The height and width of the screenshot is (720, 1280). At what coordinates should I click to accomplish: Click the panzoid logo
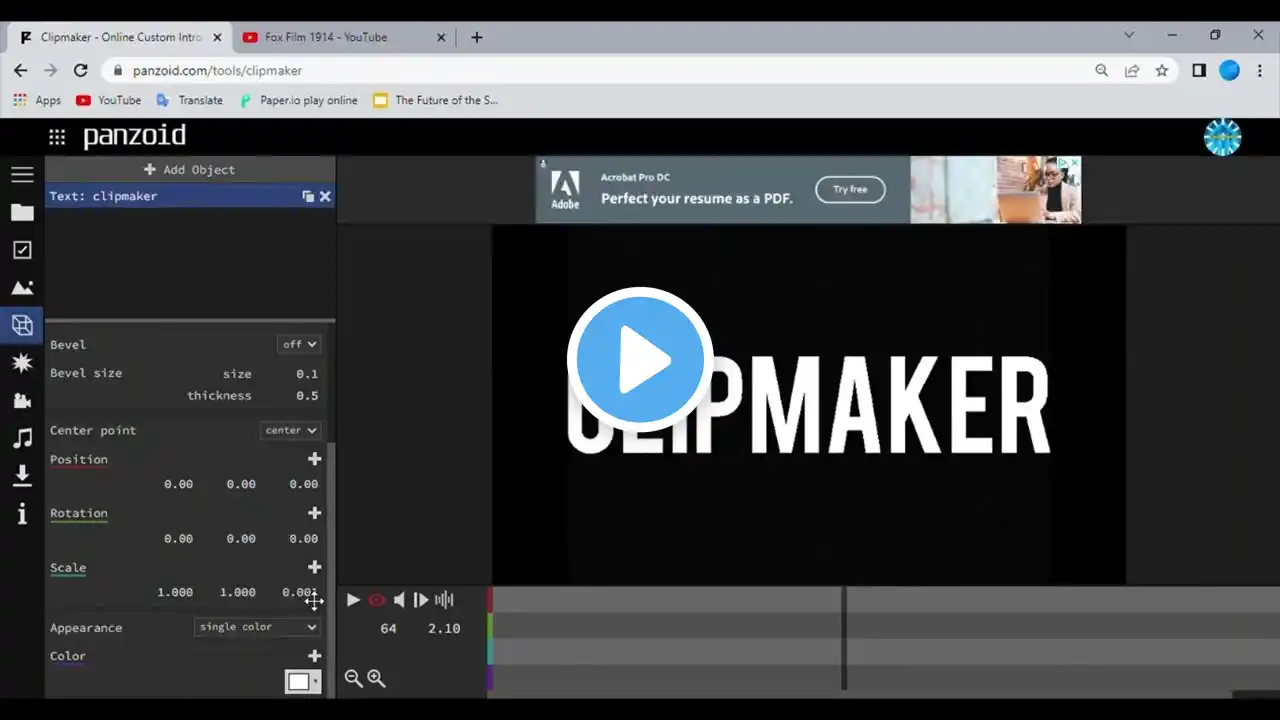(x=134, y=136)
